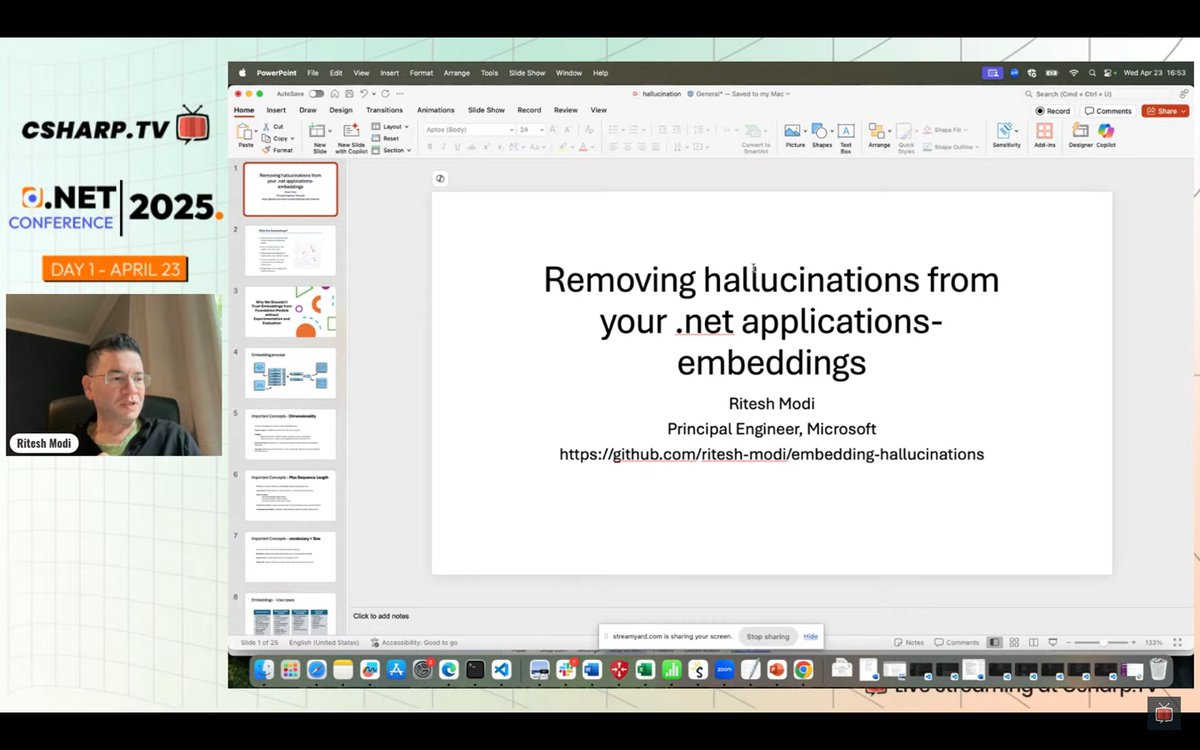Screen dimensions: 1200x750
Task: Toggle Italic formatting
Action: click(443, 147)
